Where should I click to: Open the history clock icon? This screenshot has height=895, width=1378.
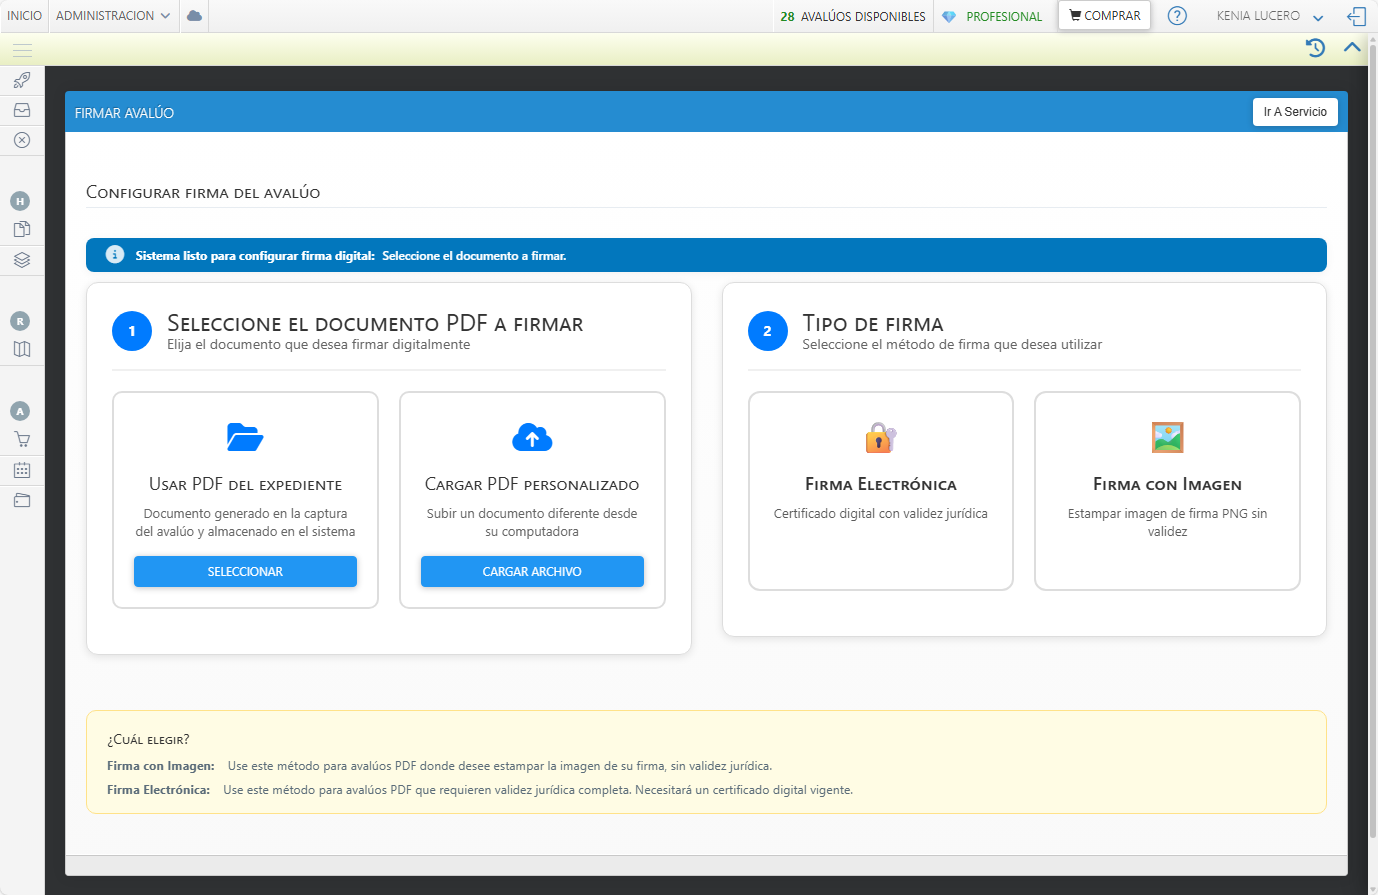click(x=1315, y=47)
